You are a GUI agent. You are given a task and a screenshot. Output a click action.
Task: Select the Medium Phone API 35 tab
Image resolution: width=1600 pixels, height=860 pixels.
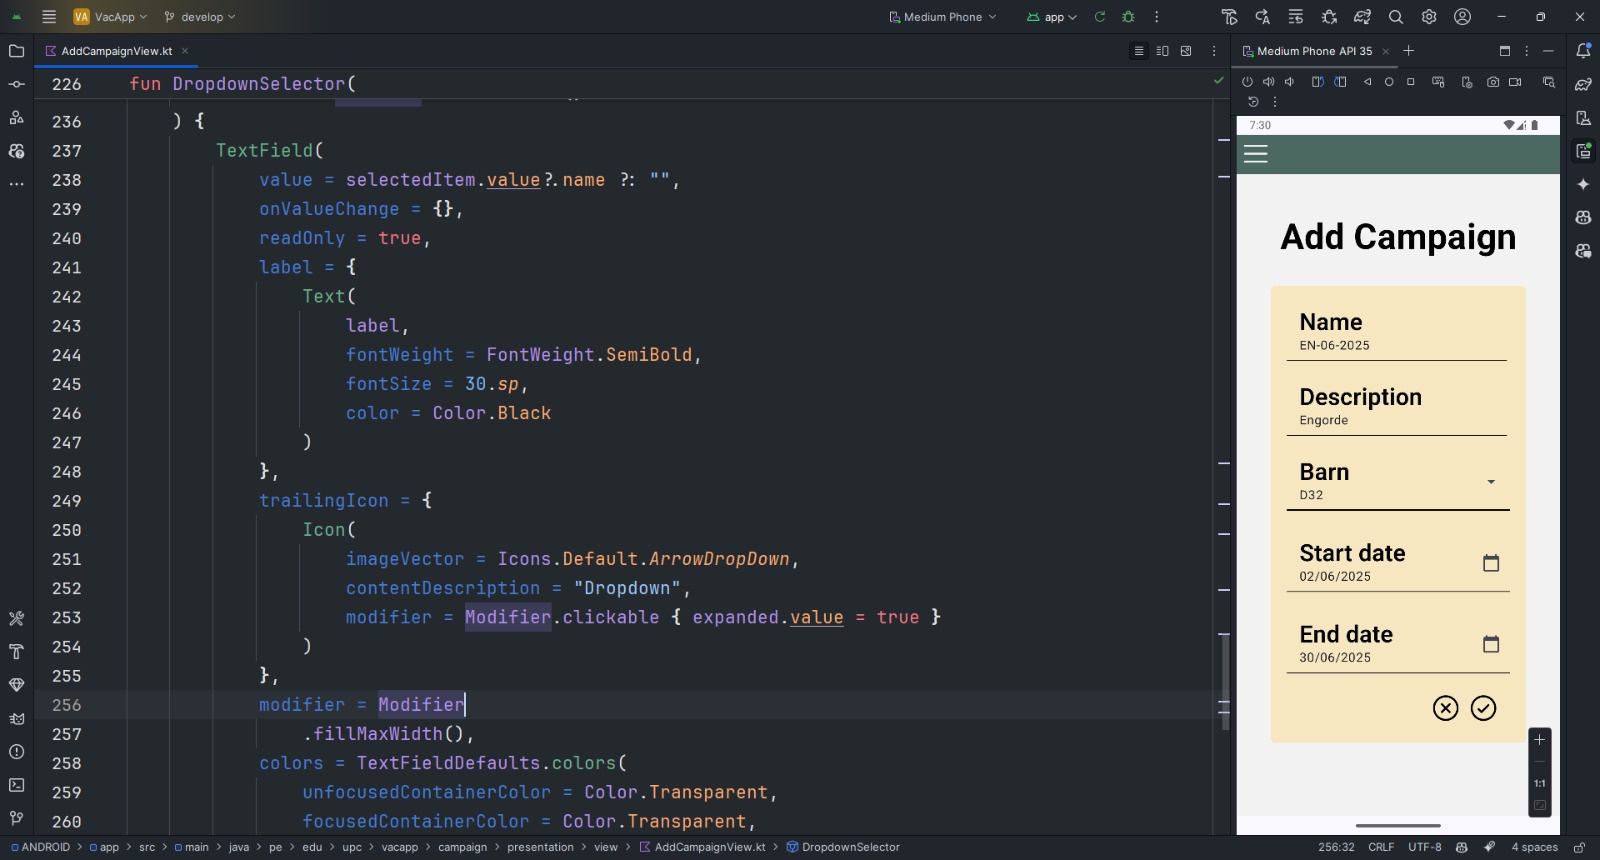point(1314,51)
